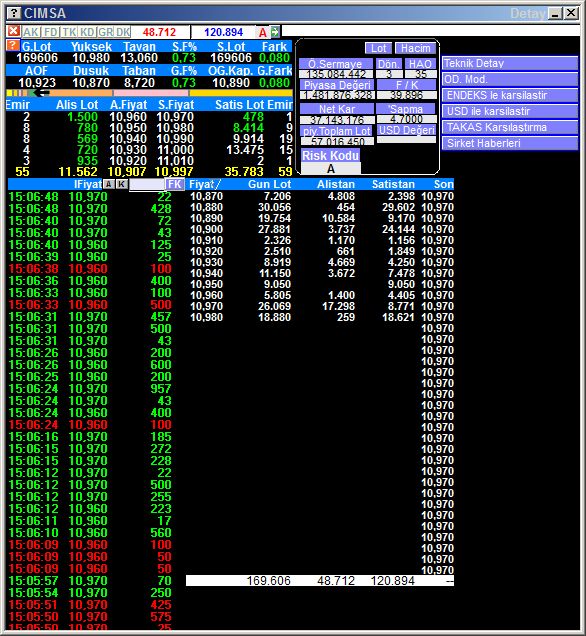This screenshot has width=586, height=636.
Task: Select the FD toolbar tab
Action: click(x=51, y=32)
